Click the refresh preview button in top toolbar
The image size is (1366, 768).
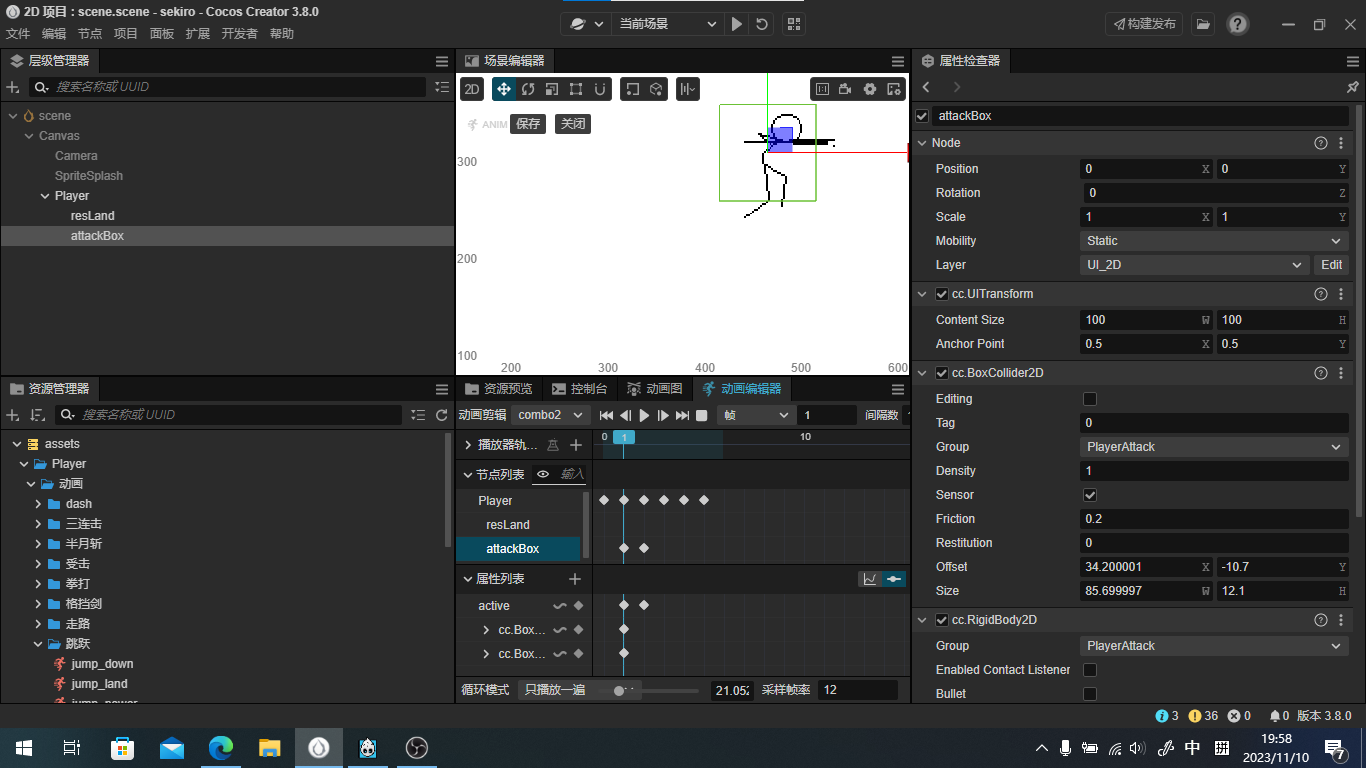coord(762,24)
